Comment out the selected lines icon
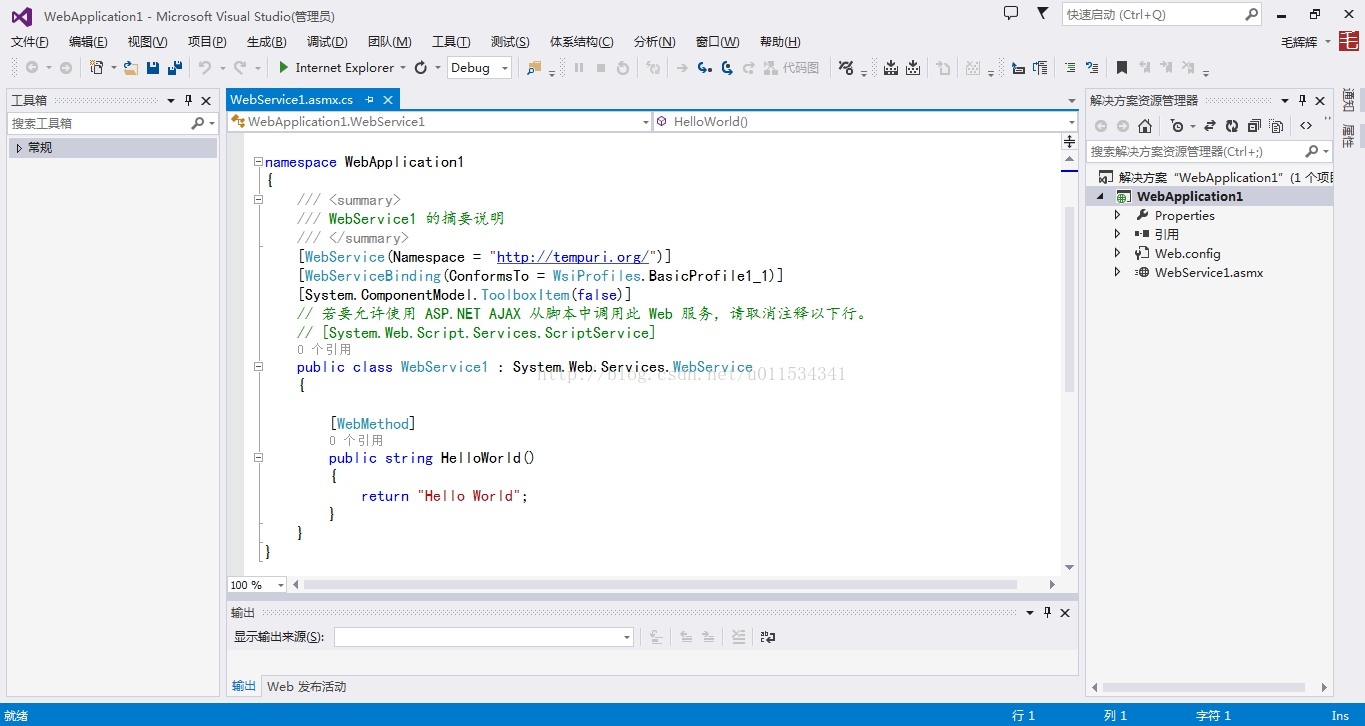This screenshot has width=1365, height=726. [1070, 68]
